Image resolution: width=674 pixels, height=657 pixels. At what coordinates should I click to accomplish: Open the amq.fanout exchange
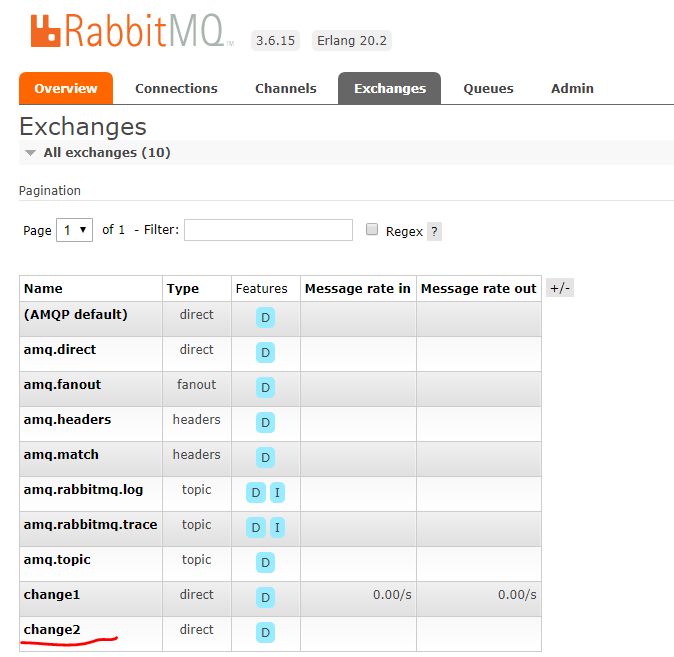(x=62, y=384)
